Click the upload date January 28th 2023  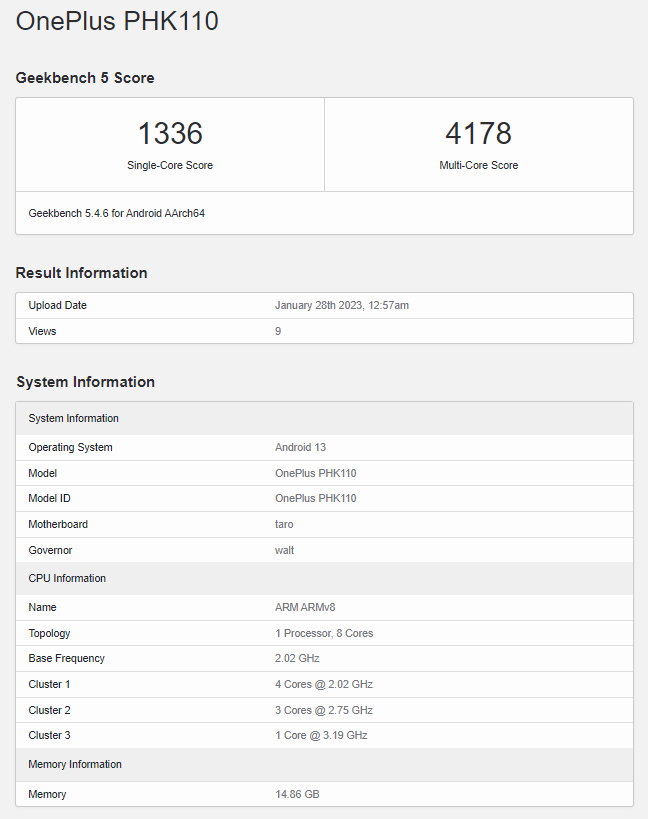click(x=341, y=305)
